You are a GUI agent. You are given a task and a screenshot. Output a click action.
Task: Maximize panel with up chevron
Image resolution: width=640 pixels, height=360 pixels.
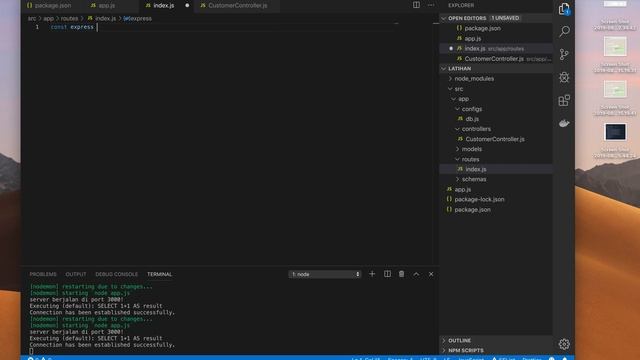tap(416, 274)
